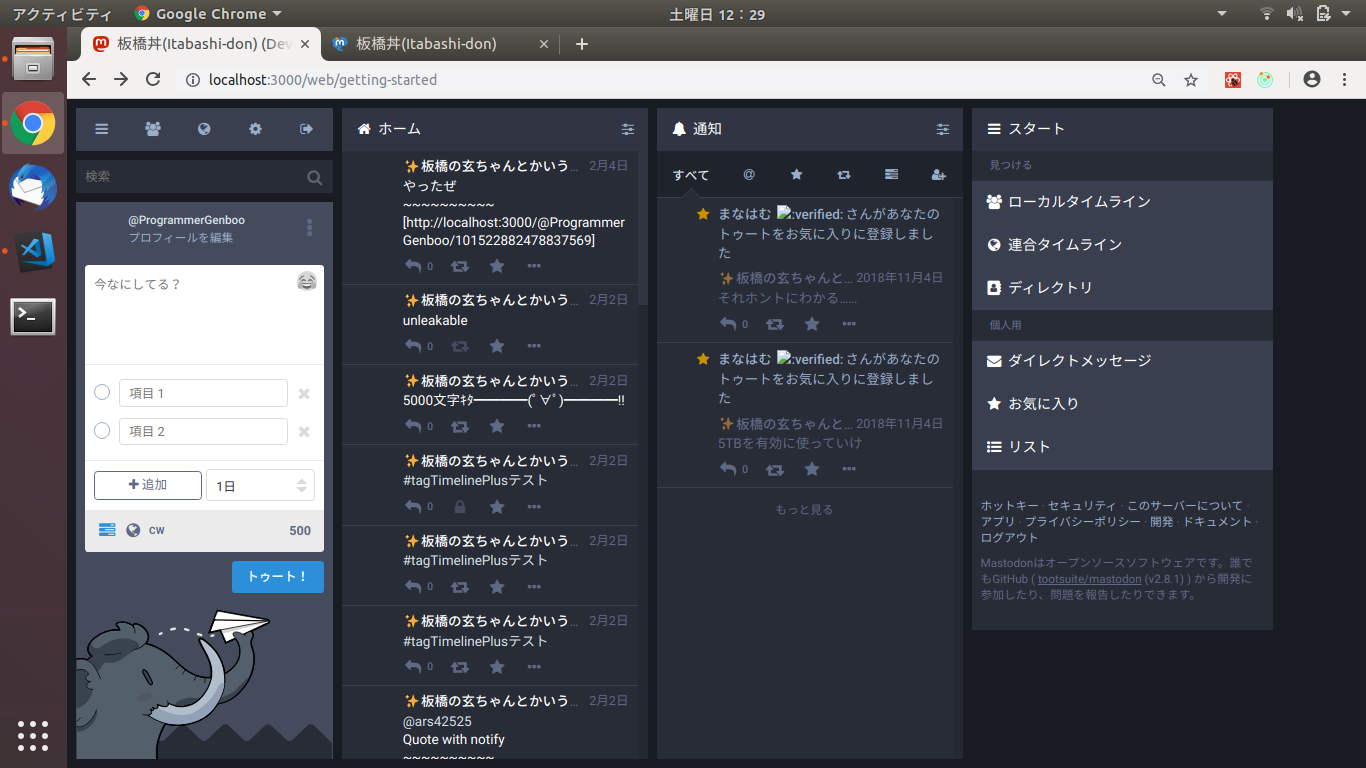Switch to the mentions @ notification tab
The height and width of the screenshot is (768, 1366).
point(749,175)
